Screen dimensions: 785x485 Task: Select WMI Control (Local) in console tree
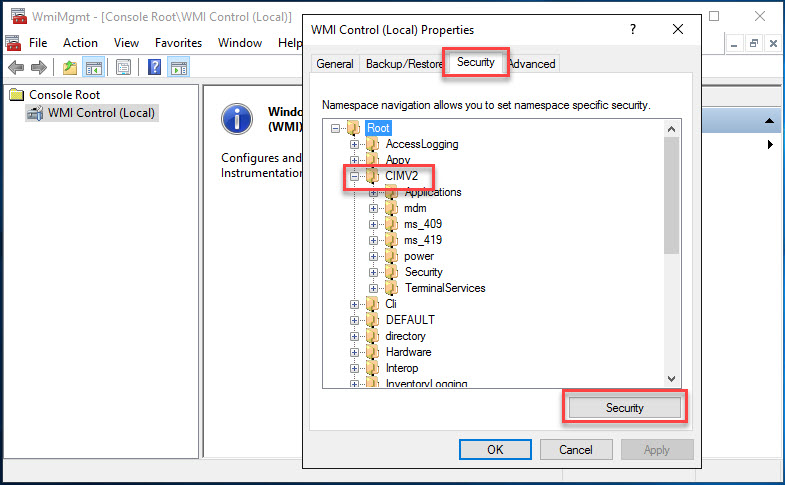101,113
